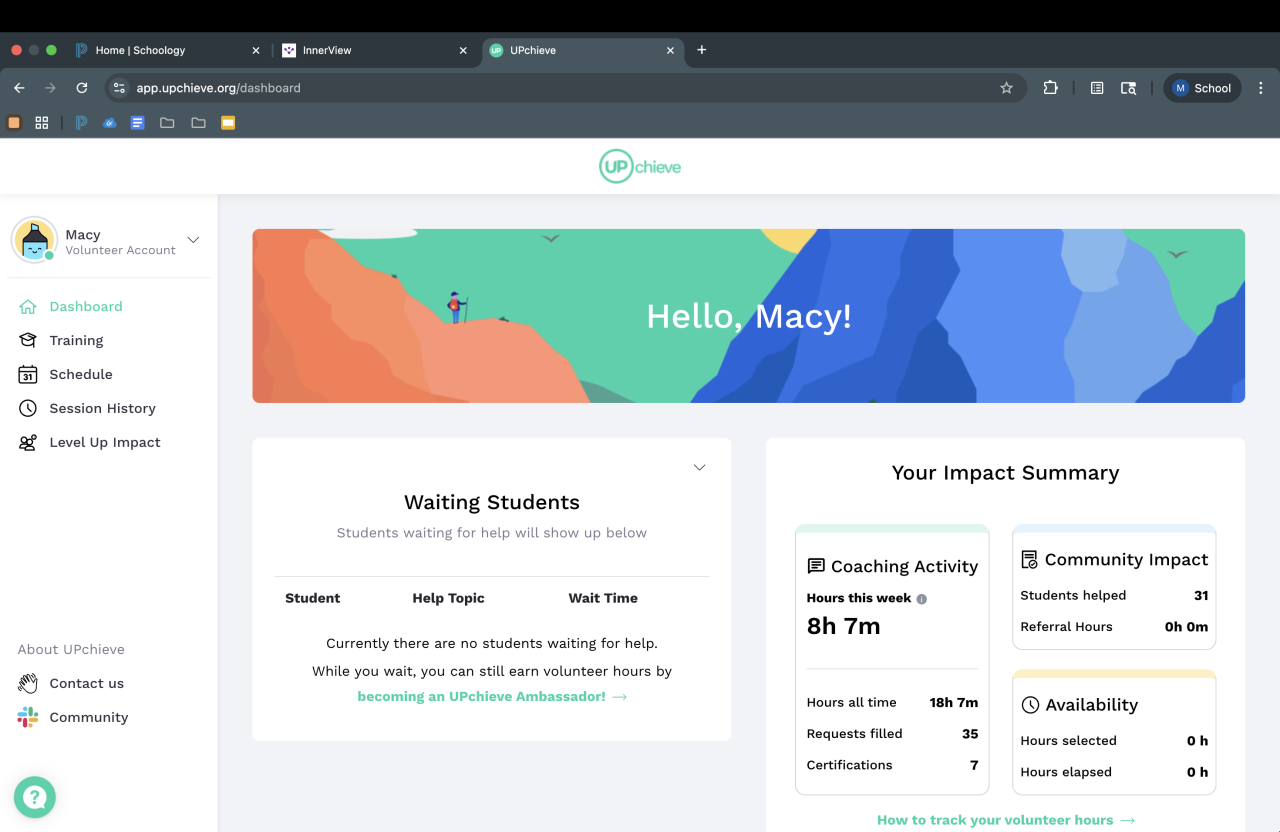Open the Dashboard home icon in sidebar
Viewport: 1280px width, 832px height.
click(x=28, y=307)
